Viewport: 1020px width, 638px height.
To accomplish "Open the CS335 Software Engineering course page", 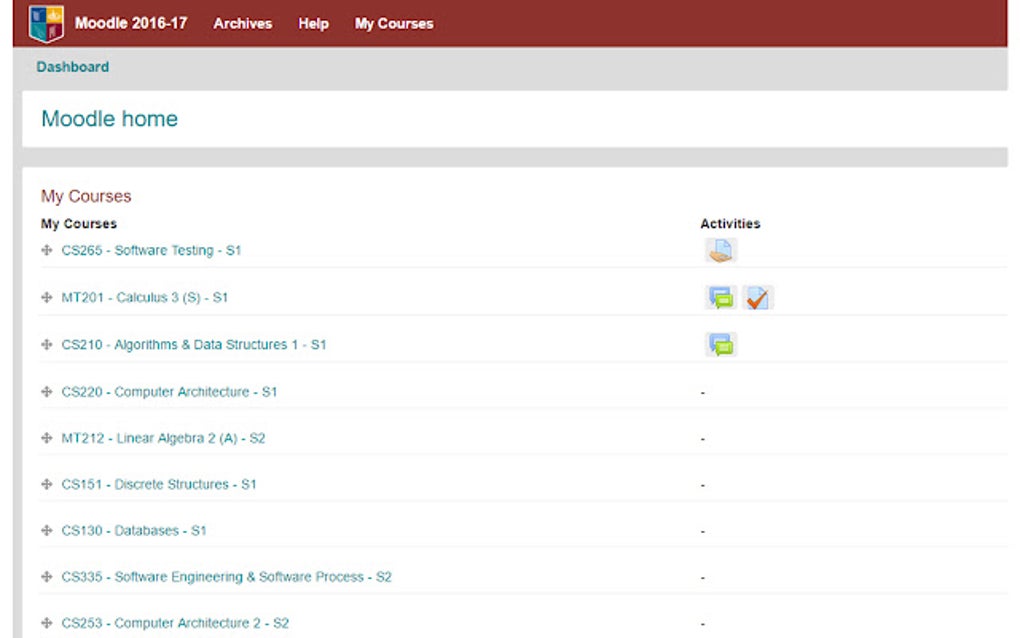I will 227,577.
